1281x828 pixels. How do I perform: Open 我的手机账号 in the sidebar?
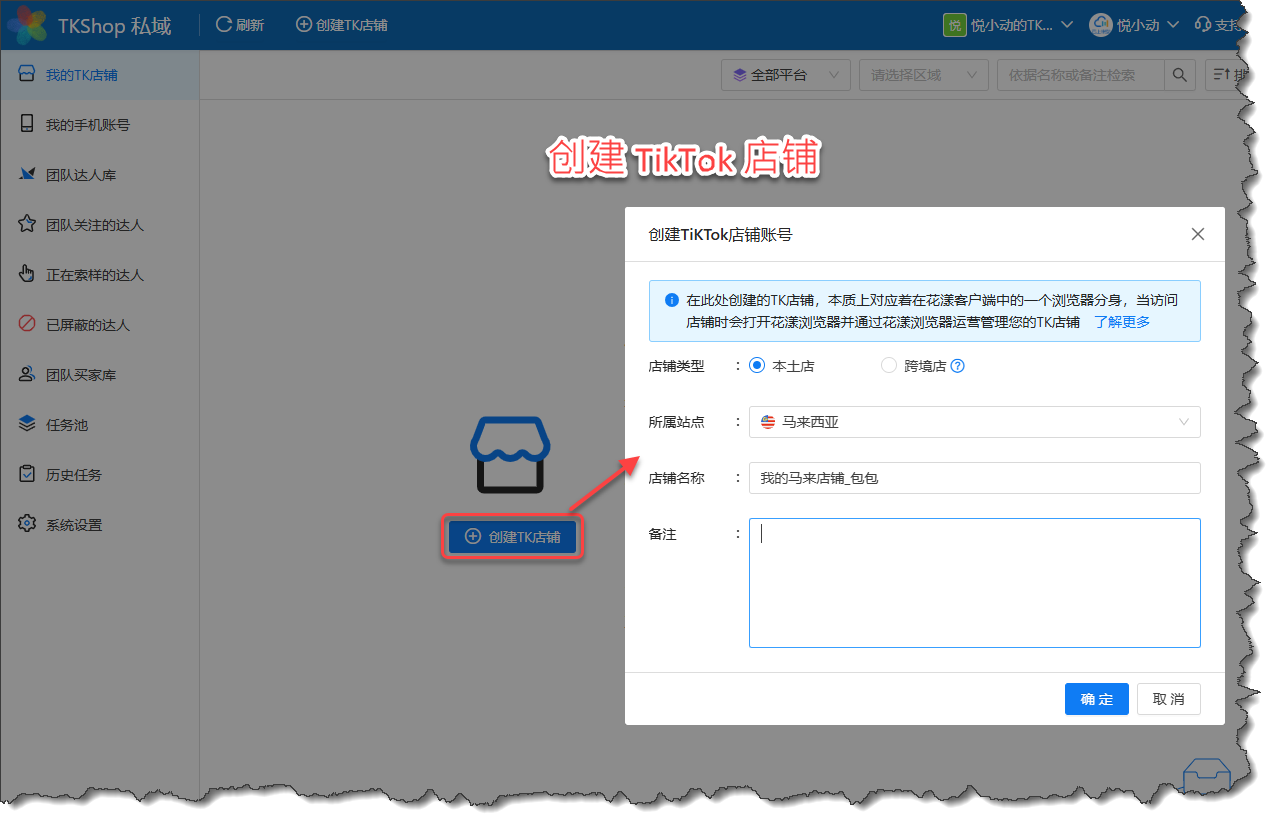tap(100, 125)
